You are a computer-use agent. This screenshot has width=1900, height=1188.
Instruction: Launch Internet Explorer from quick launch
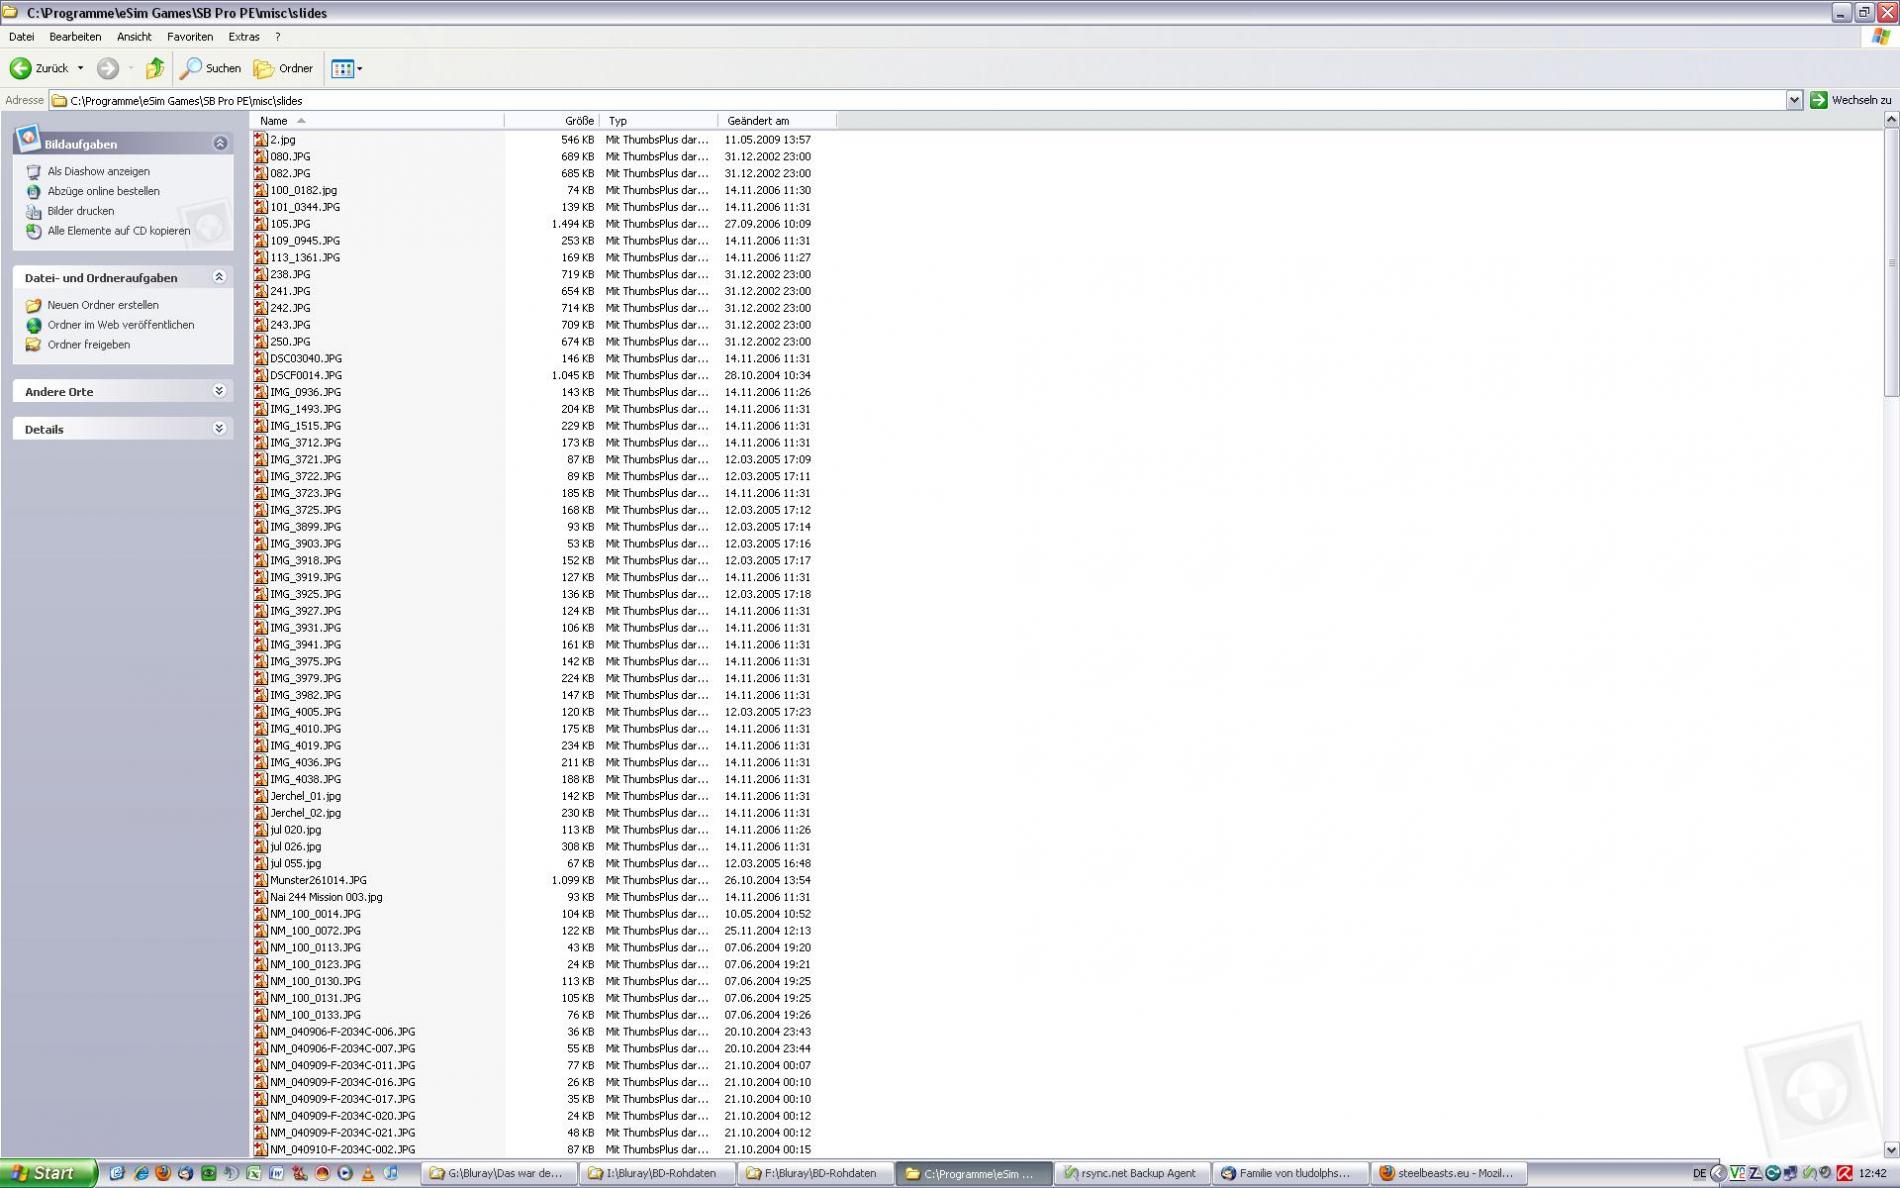141,1173
